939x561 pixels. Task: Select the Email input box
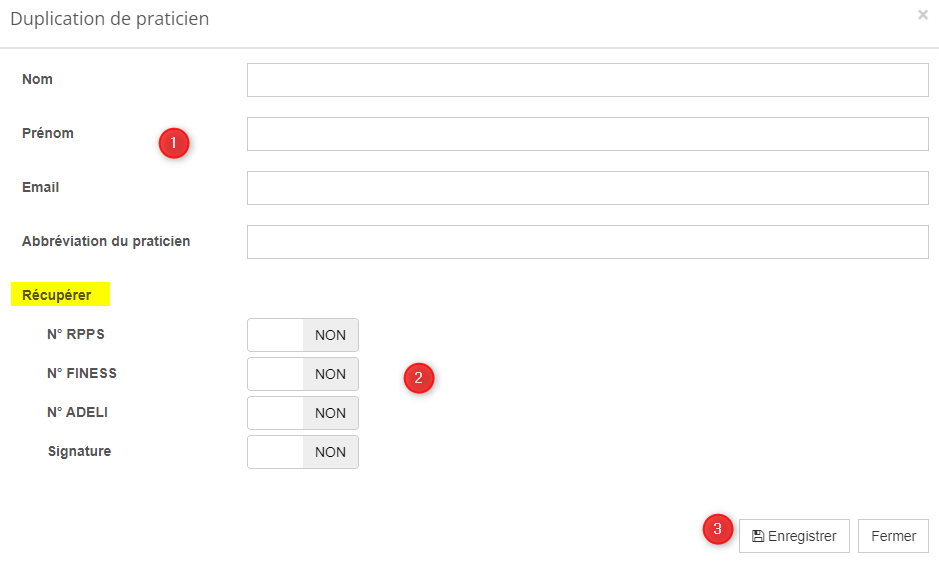[x=587, y=188]
